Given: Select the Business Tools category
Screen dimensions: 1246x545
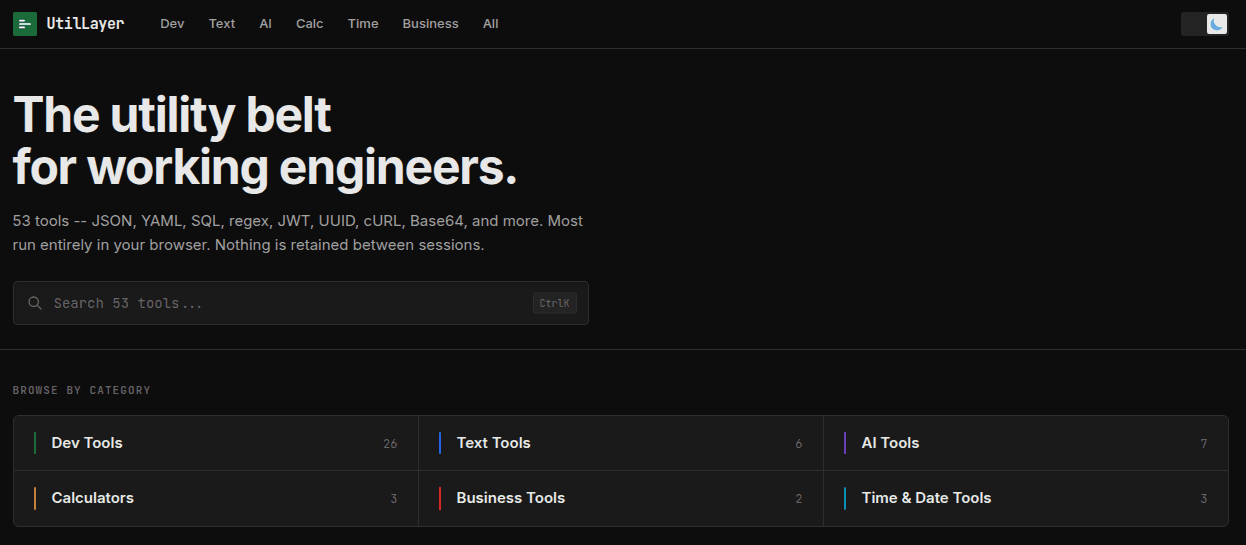Looking at the screenshot, I should point(621,498).
